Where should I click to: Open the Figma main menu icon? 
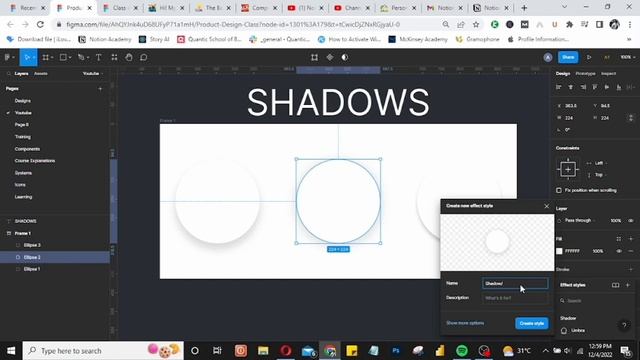(7, 58)
